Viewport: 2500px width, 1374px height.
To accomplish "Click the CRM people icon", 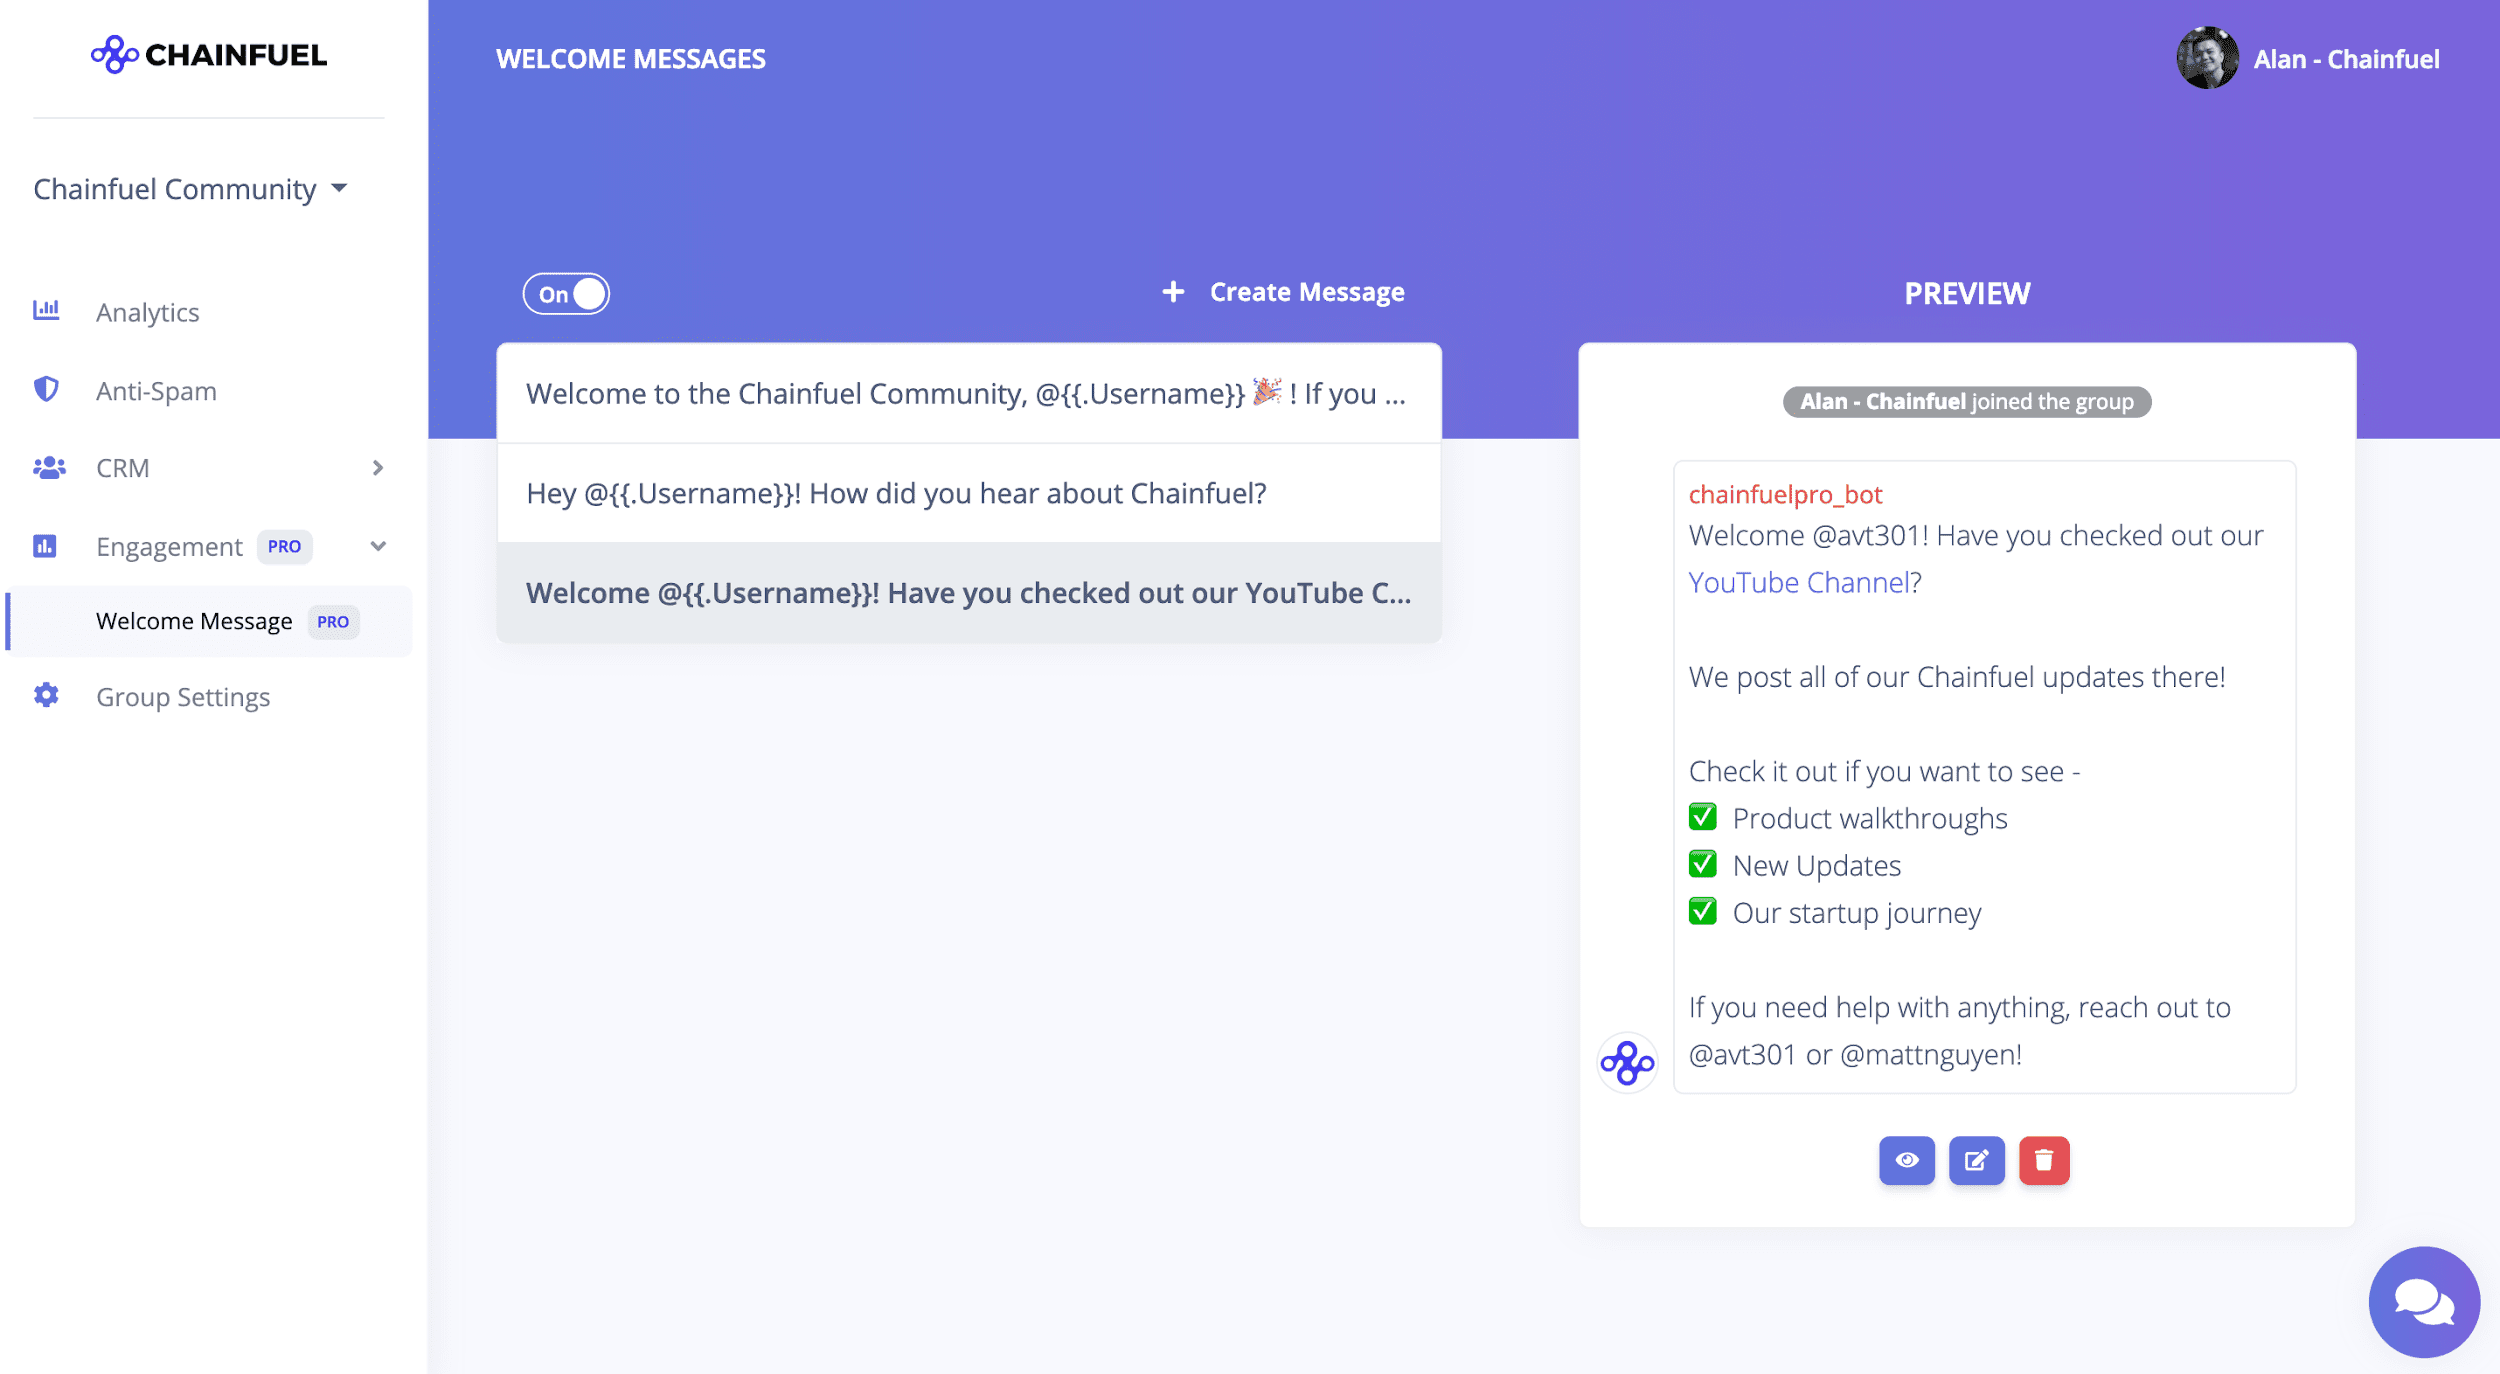I will pos(48,467).
